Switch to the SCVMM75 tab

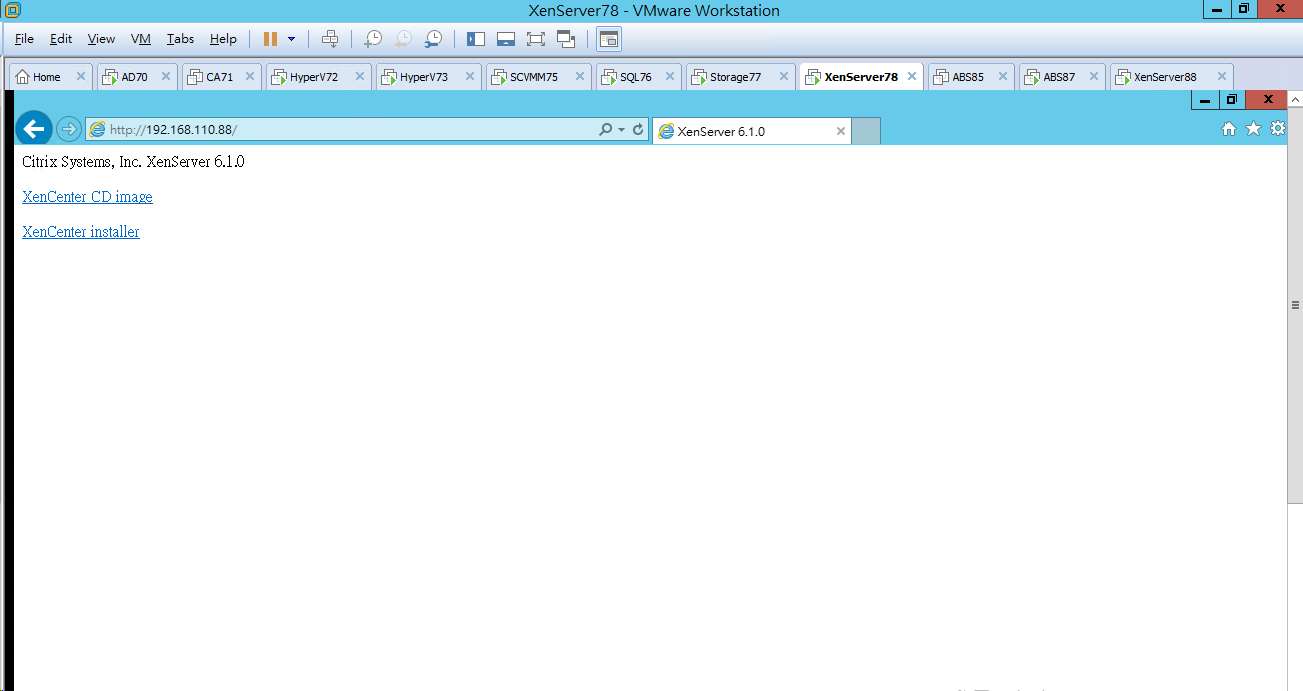coord(534,77)
